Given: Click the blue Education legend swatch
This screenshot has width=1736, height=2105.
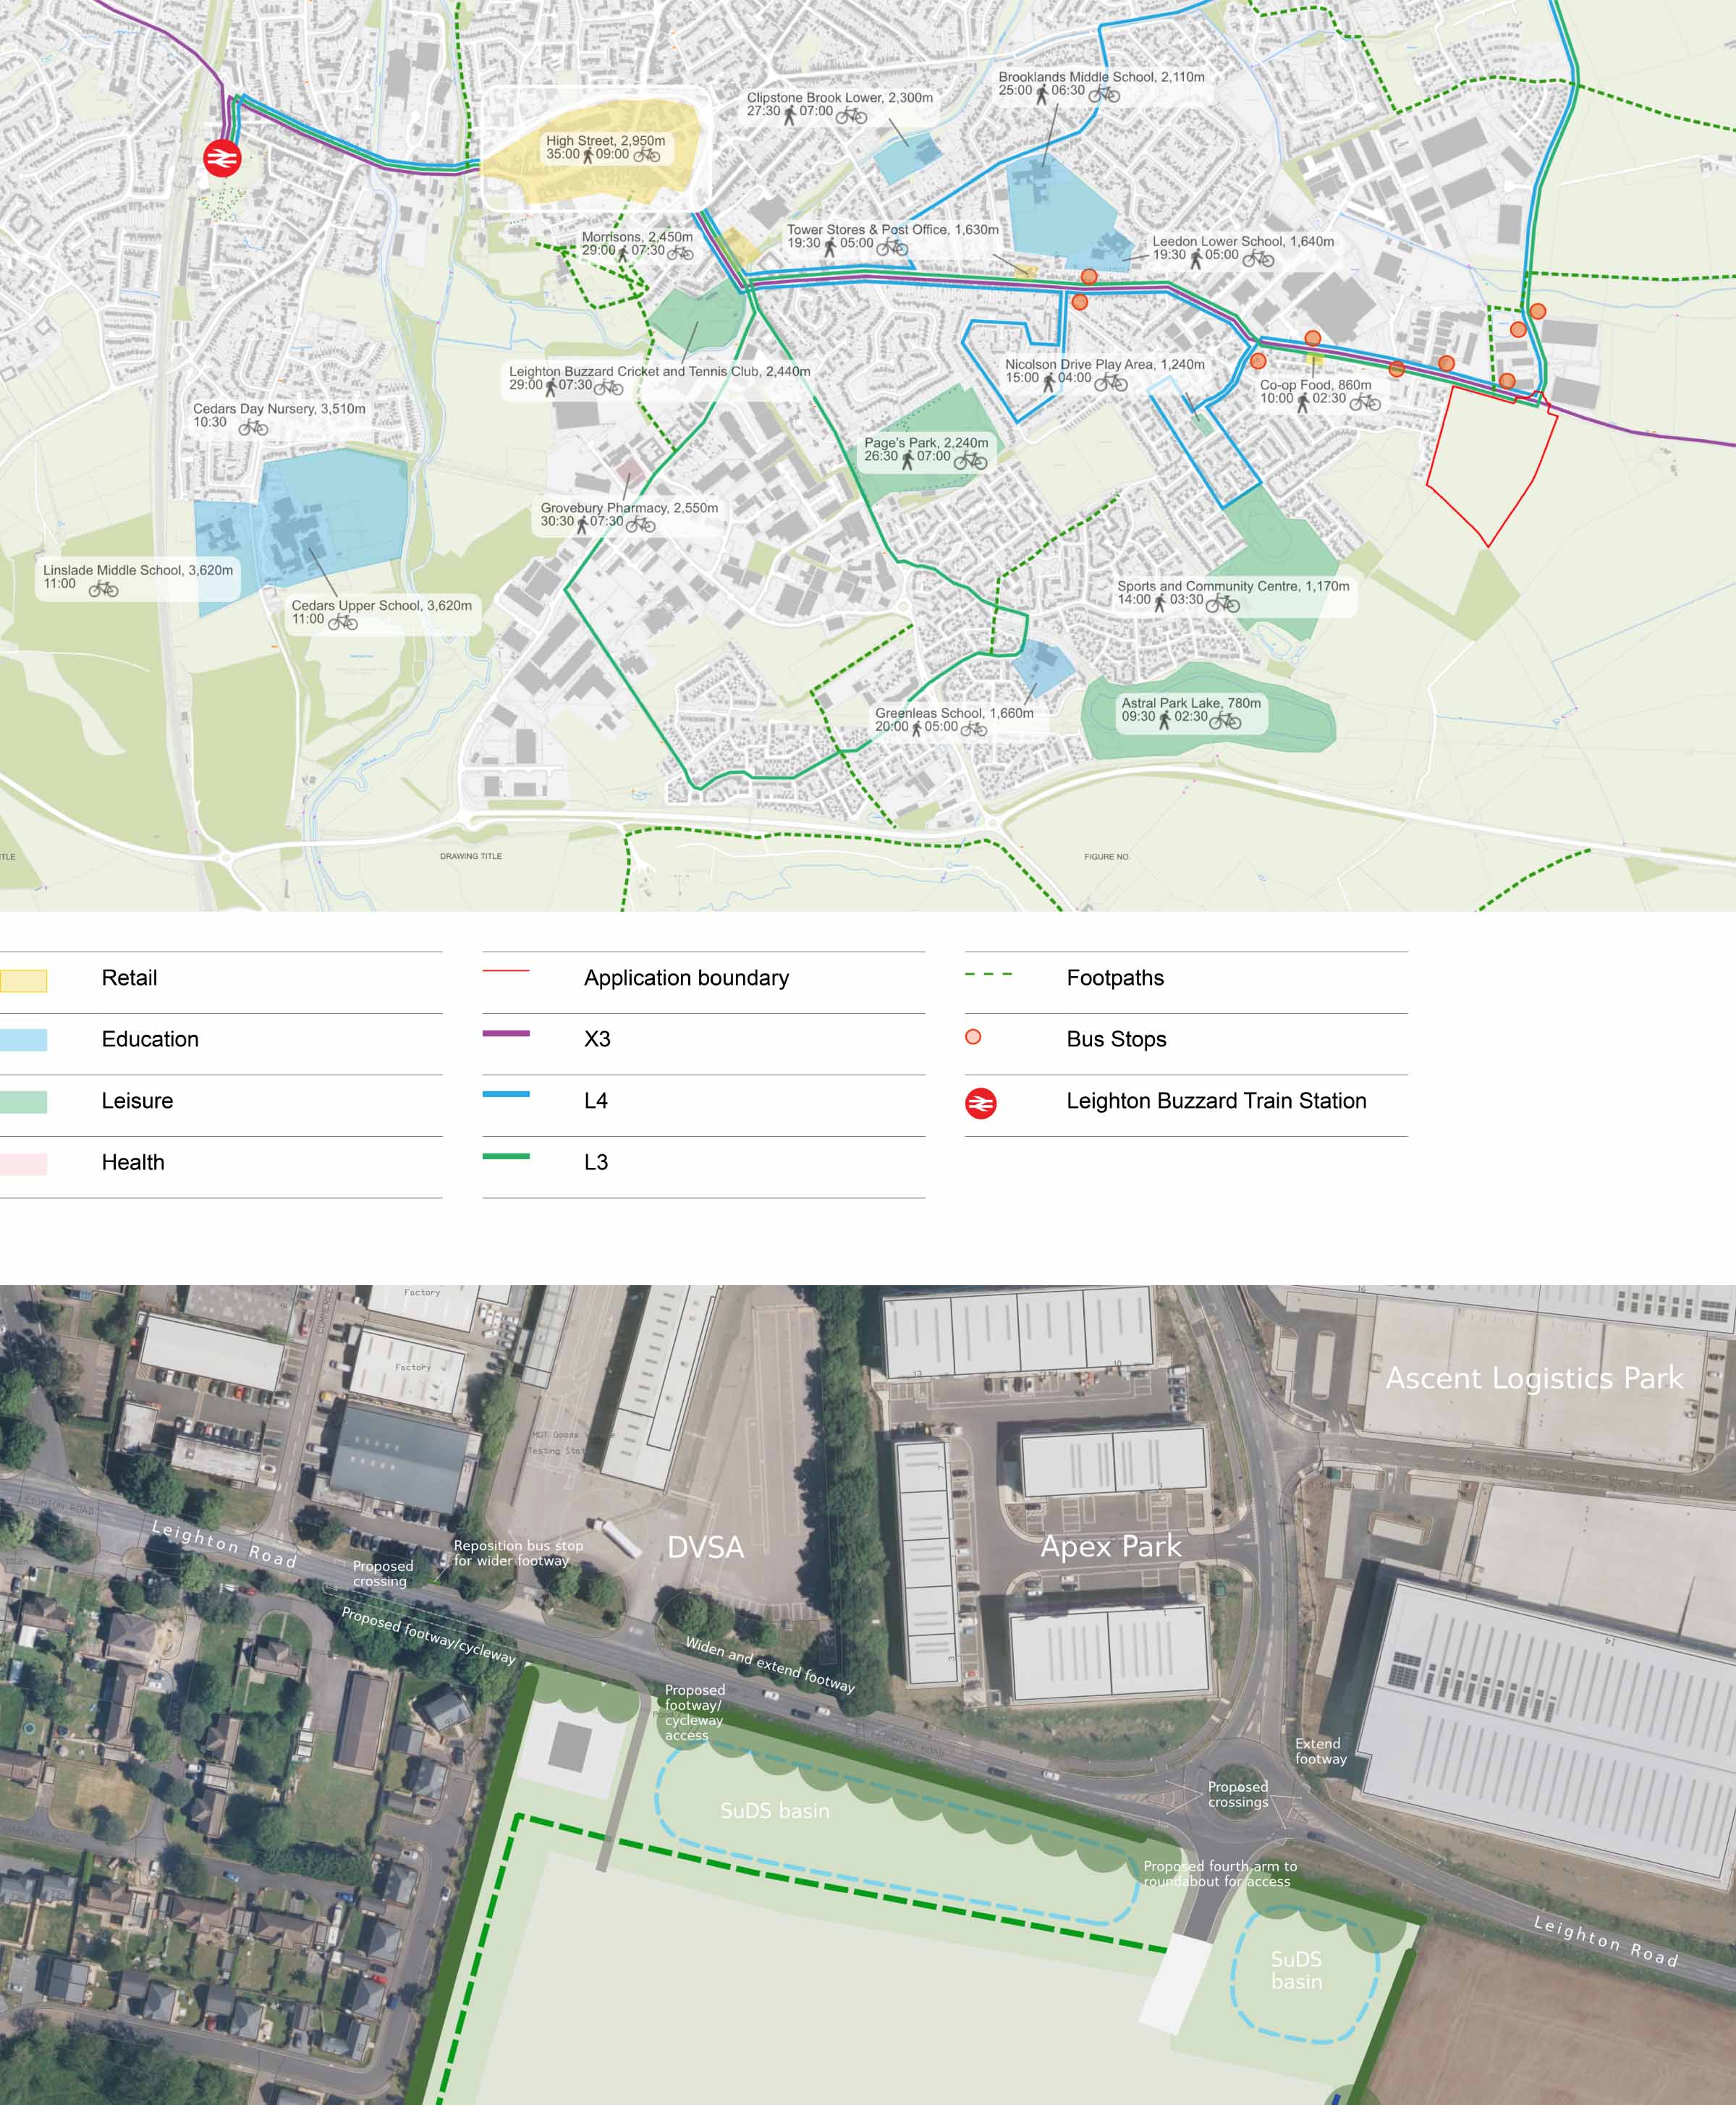Looking at the screenshot, I should [23, 1040].
